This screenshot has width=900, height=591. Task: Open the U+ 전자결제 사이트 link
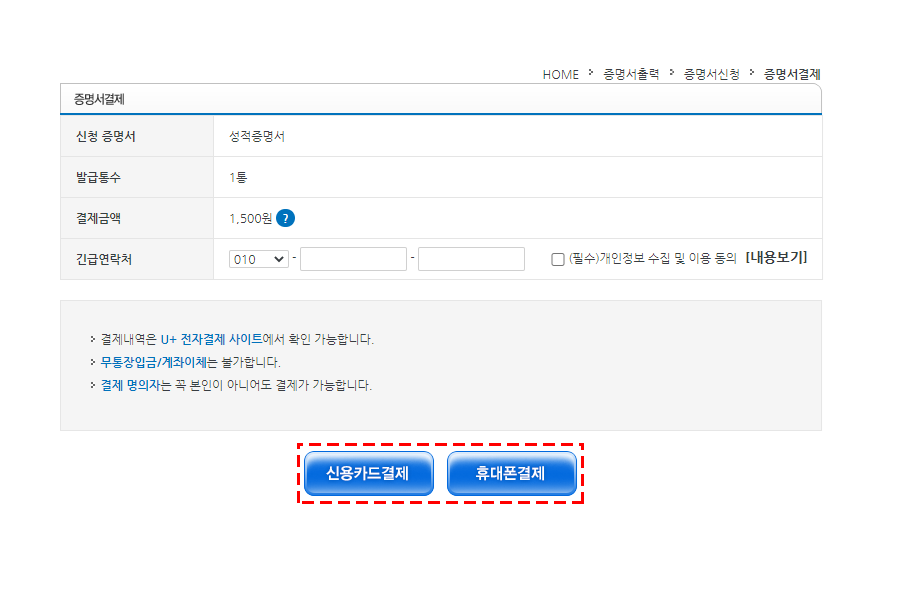point(211,339)
